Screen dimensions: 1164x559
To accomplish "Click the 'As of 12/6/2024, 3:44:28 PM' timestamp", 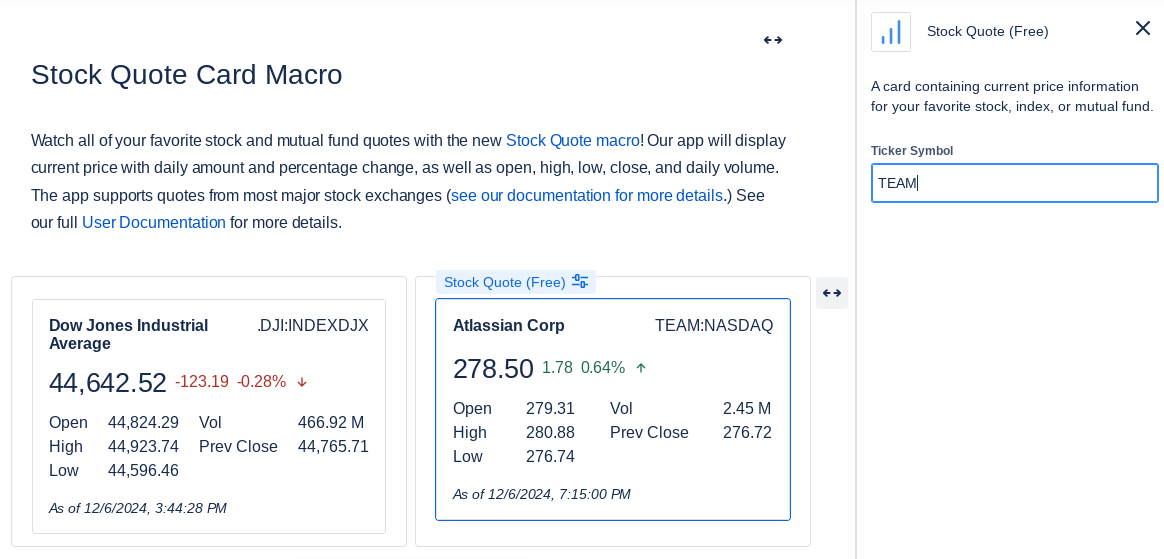I will [138, 509].
